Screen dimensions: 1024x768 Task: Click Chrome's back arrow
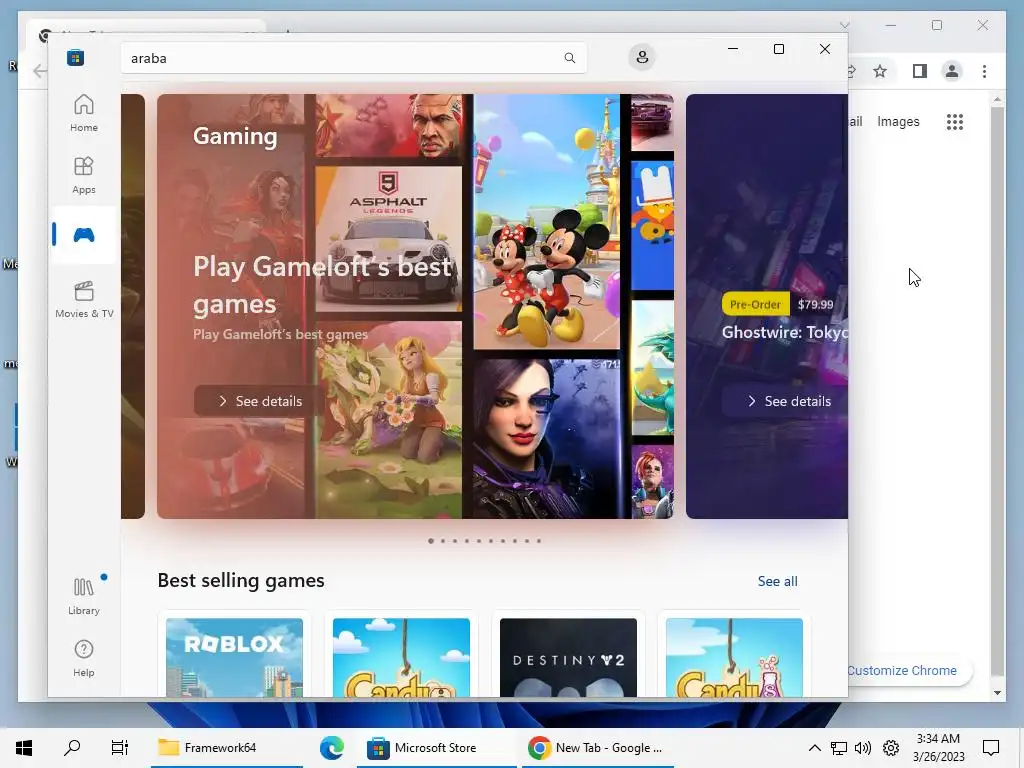coord(40,71)
